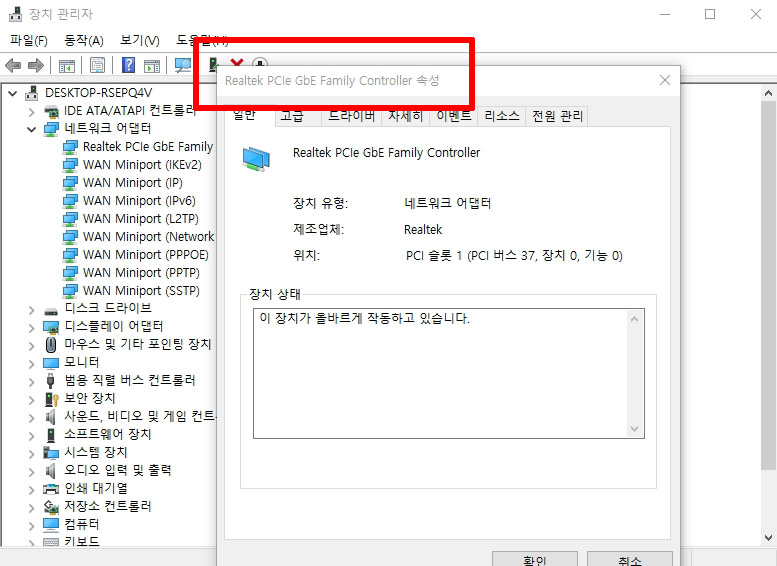Image resolution: width=777 pixels, height=566 pixels.
Task: Click Device Manager vertical scrollbar thumb
Action: click(x=768, y=285)
